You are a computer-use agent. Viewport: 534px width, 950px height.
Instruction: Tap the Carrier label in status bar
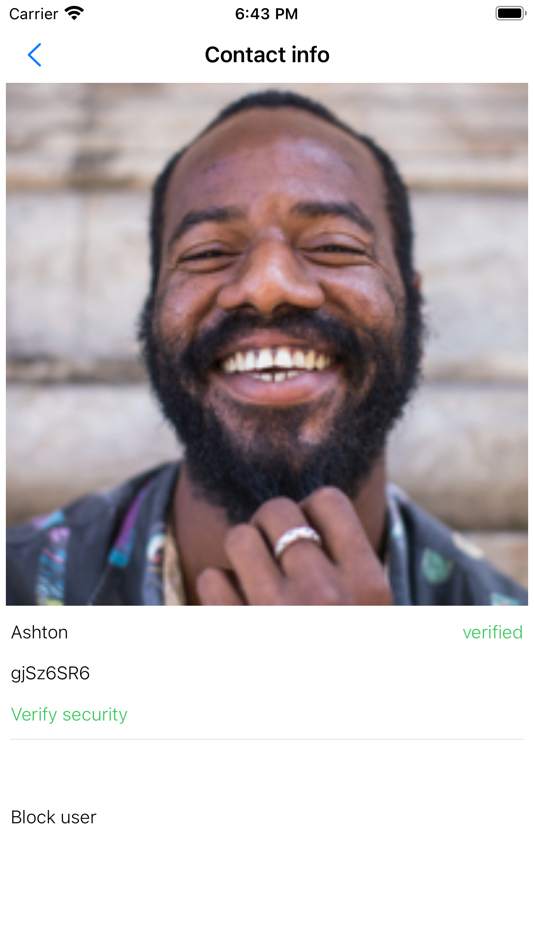(x=33, y=13)
